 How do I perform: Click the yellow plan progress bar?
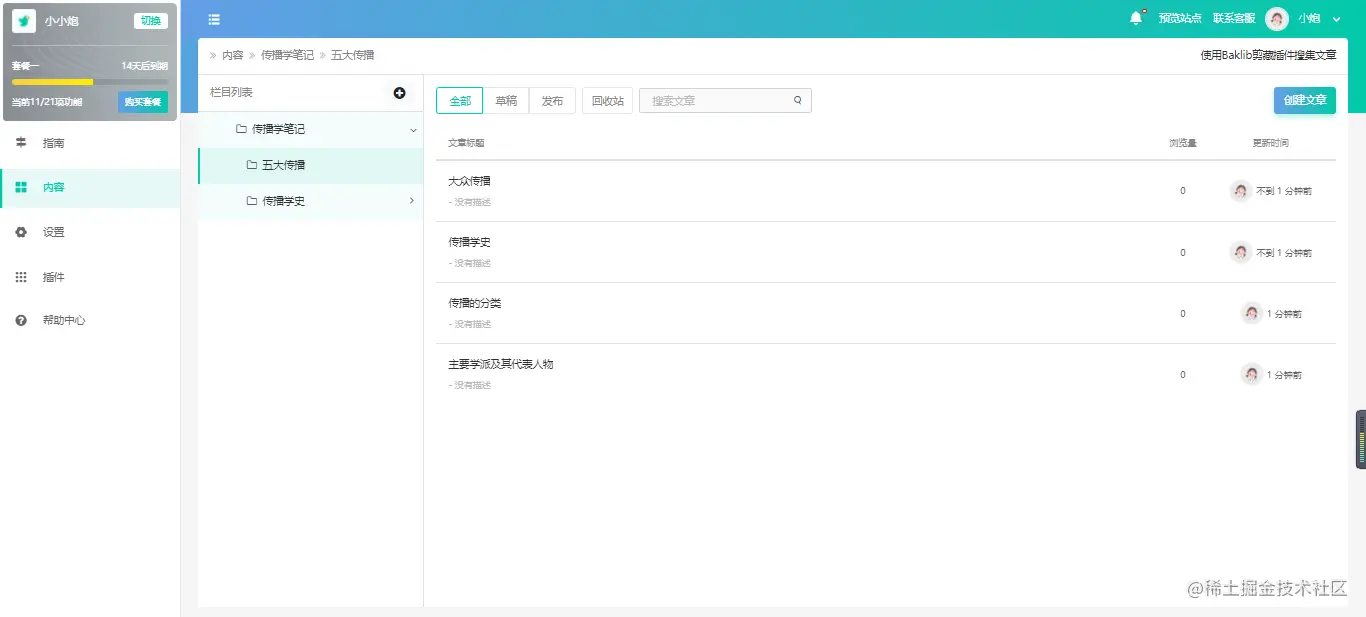tap(52, 82)
